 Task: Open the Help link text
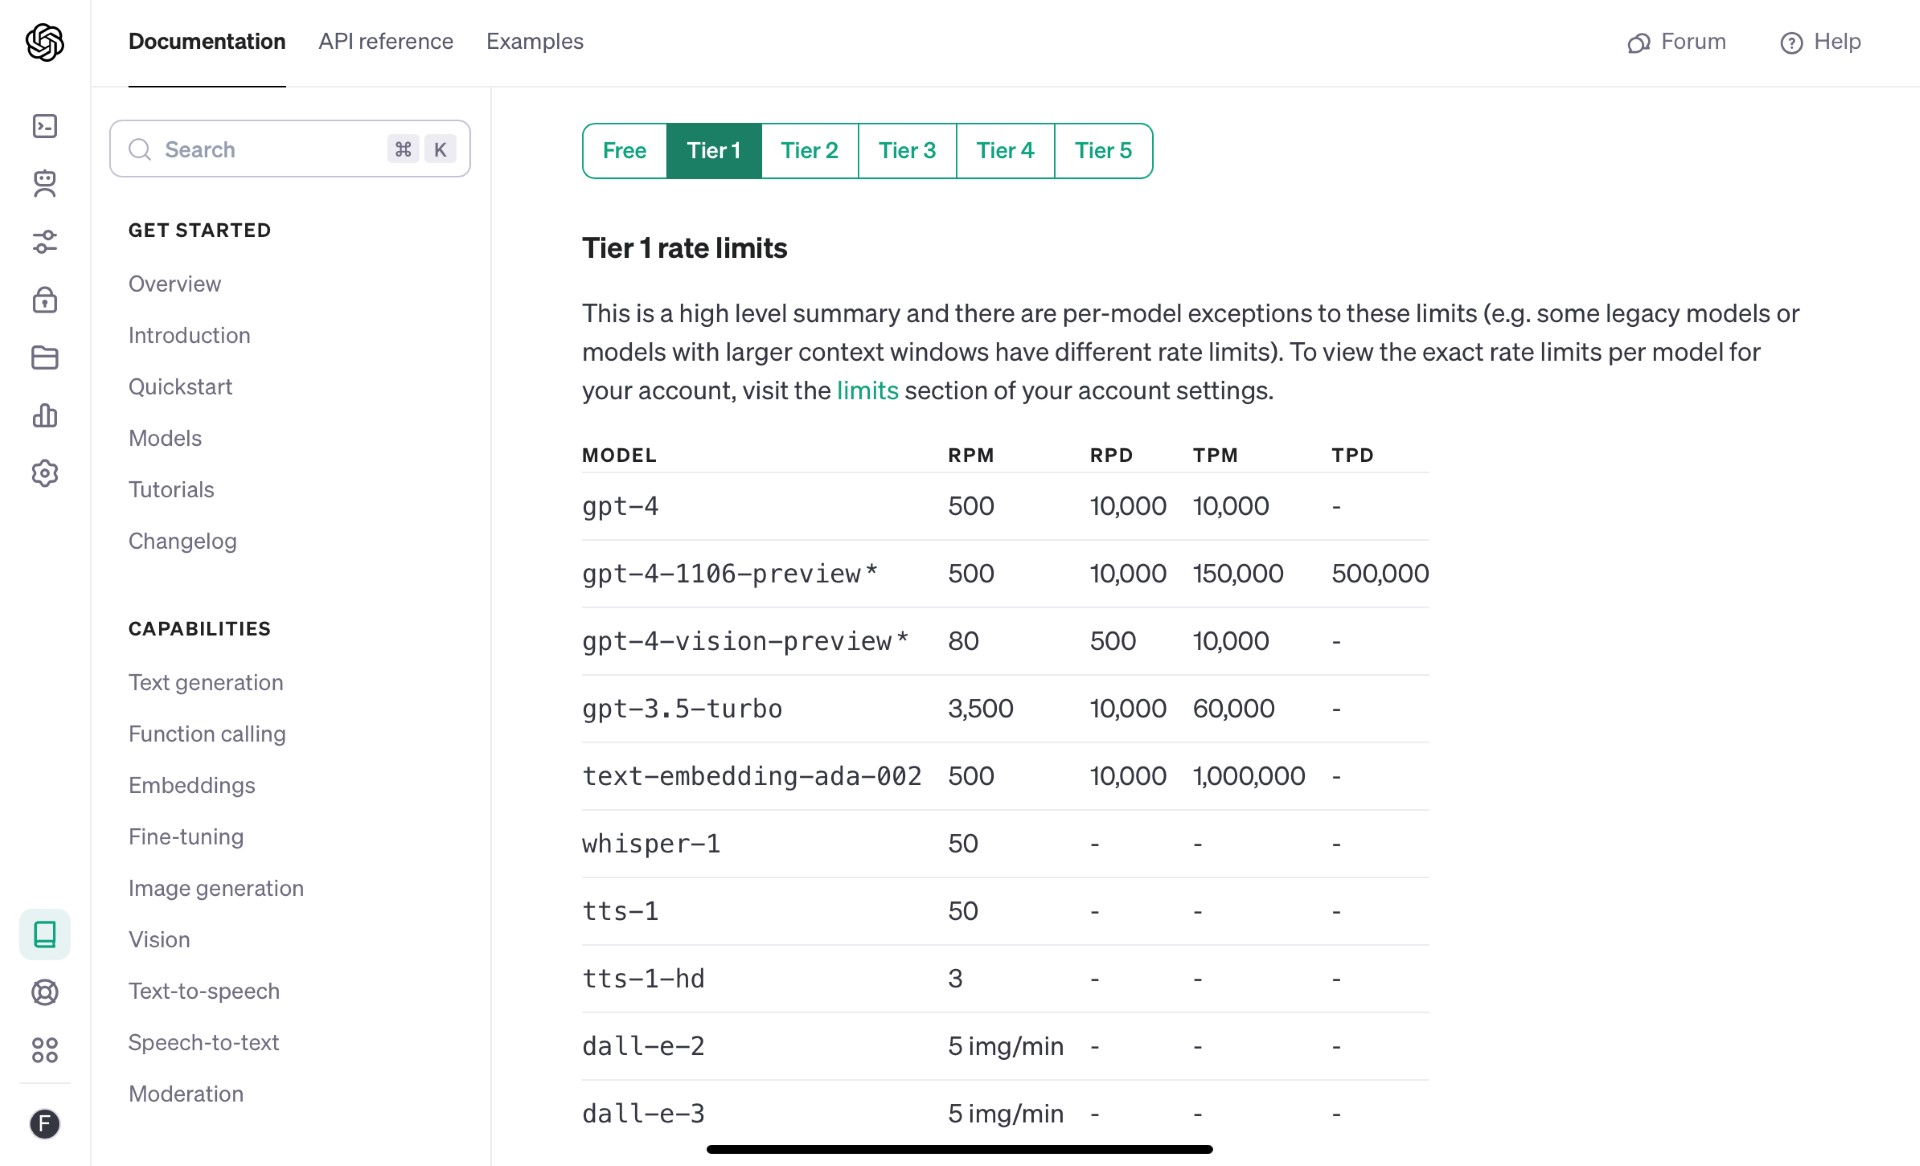[1837, 41]
